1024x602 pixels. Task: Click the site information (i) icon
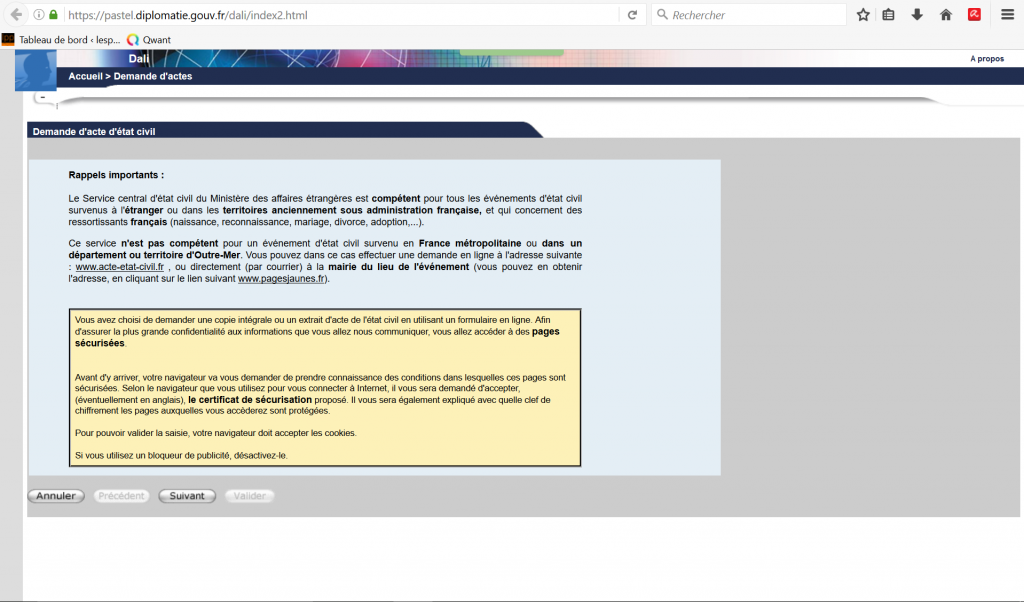click(x=38, y=16)
